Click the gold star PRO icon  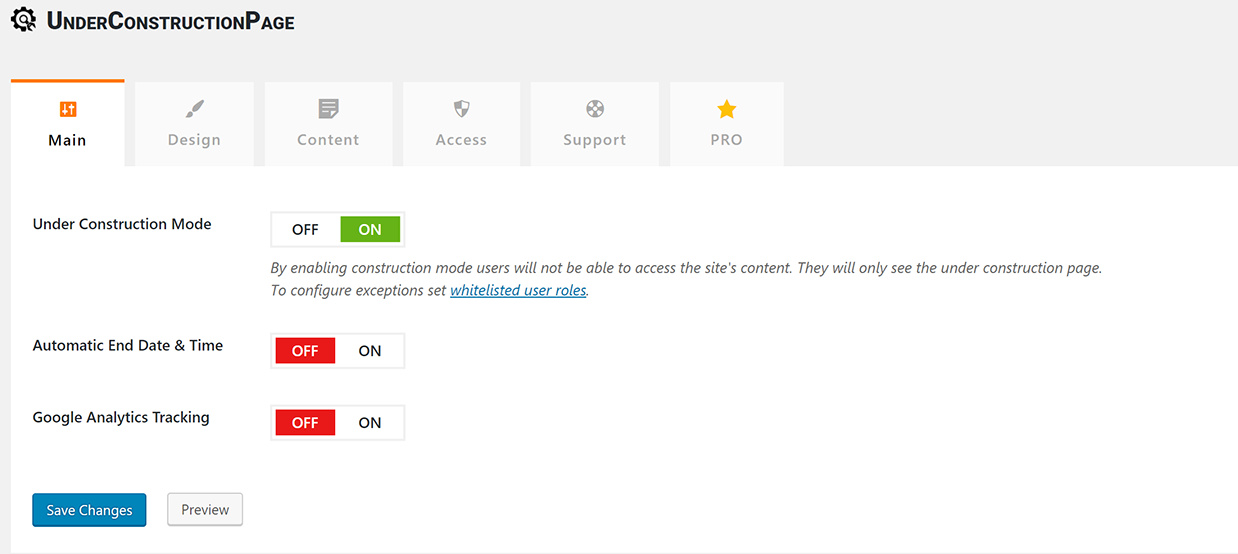tap(727, 109)
